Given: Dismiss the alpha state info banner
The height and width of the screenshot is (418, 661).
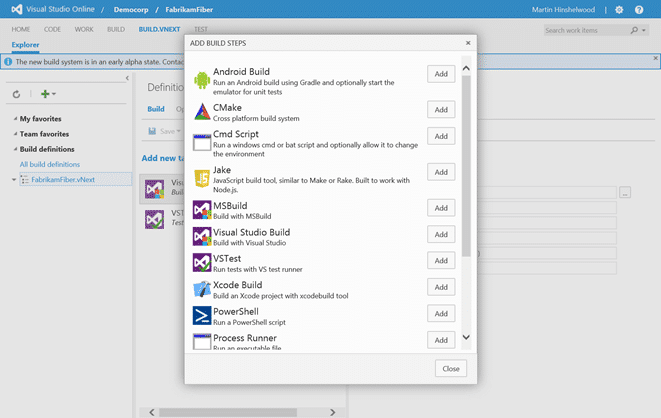Looking at the screenshot, I should [656, 58].
